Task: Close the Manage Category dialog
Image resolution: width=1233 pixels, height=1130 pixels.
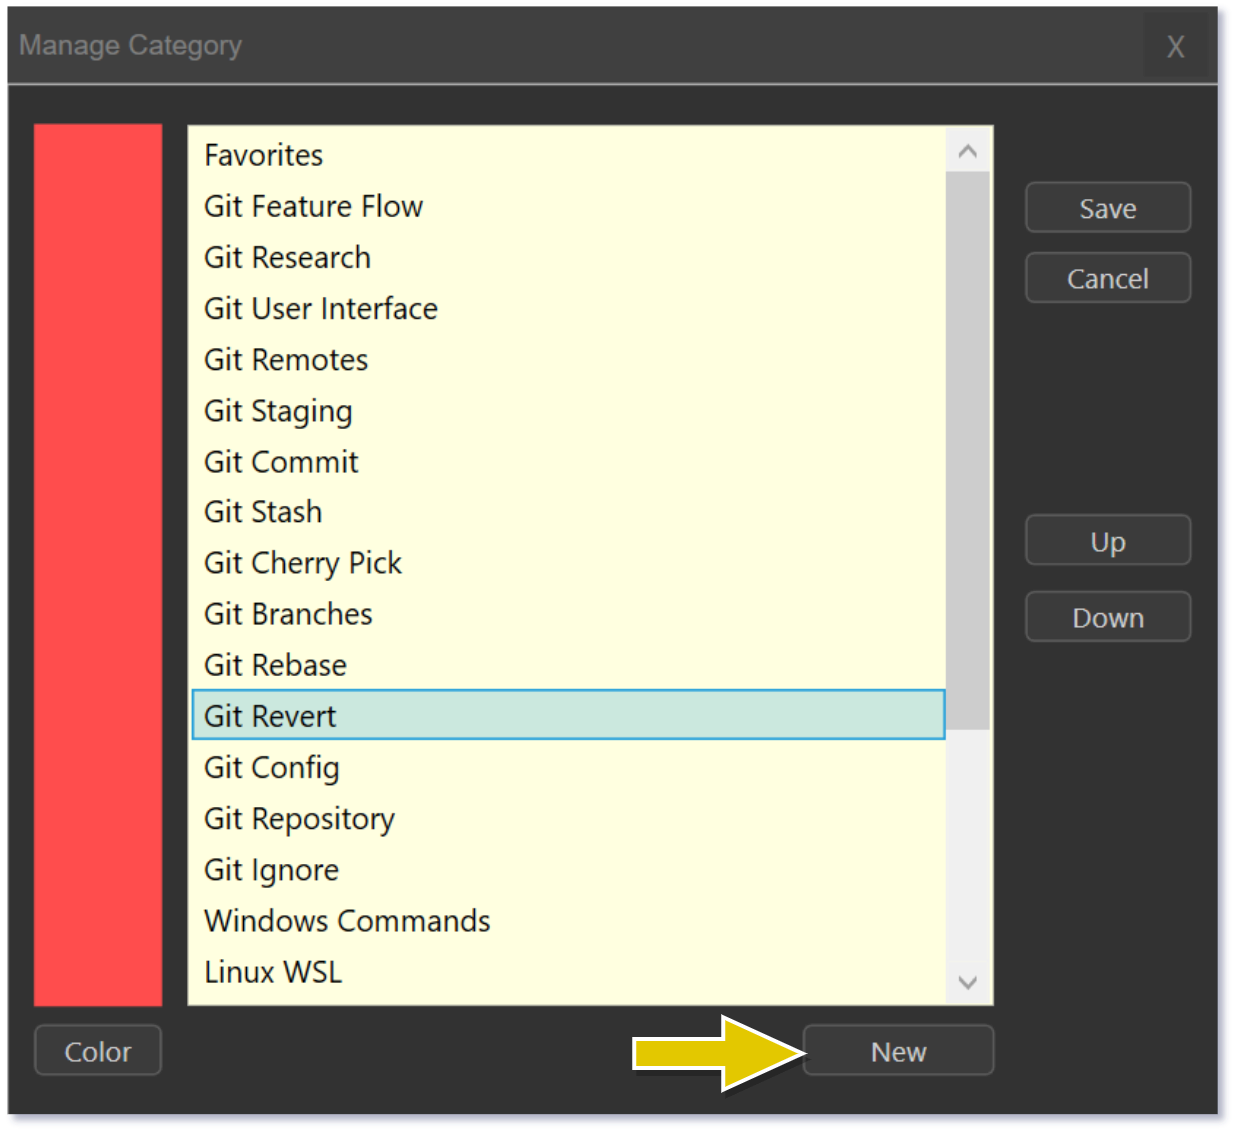Action: coord(1175,46)
